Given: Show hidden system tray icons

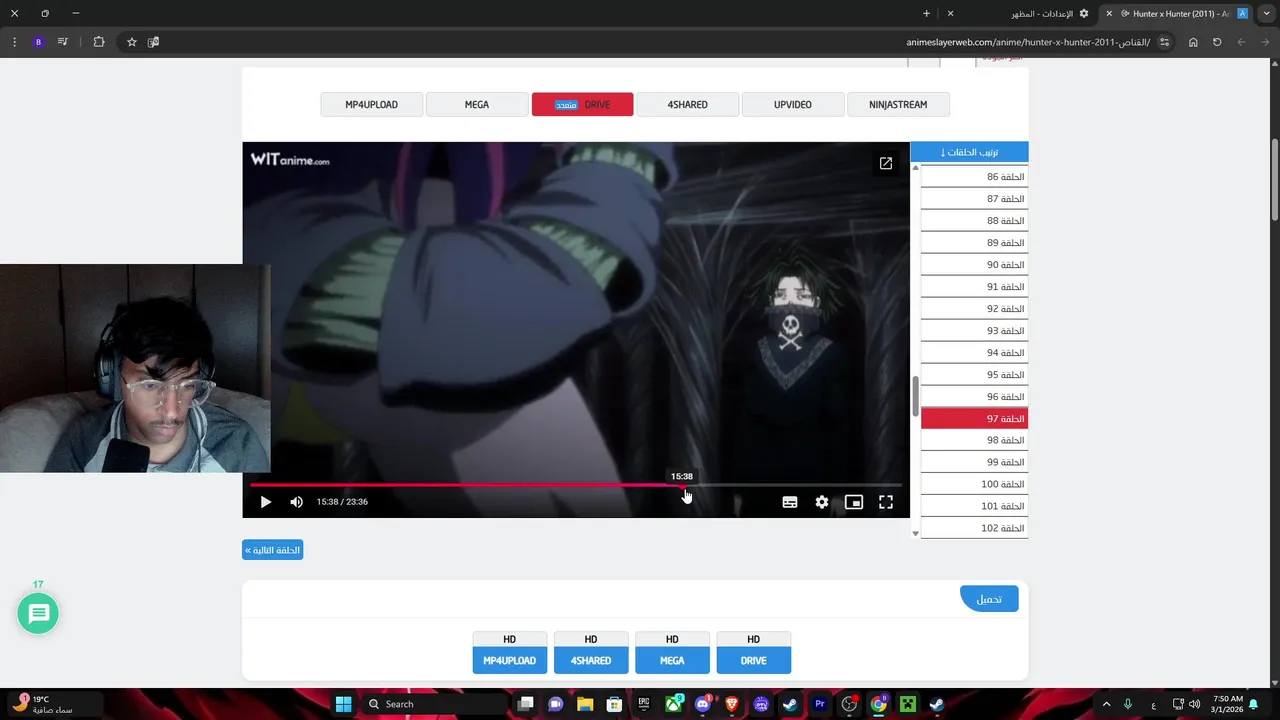Looking at the screenshot, I should (1106, 704).
